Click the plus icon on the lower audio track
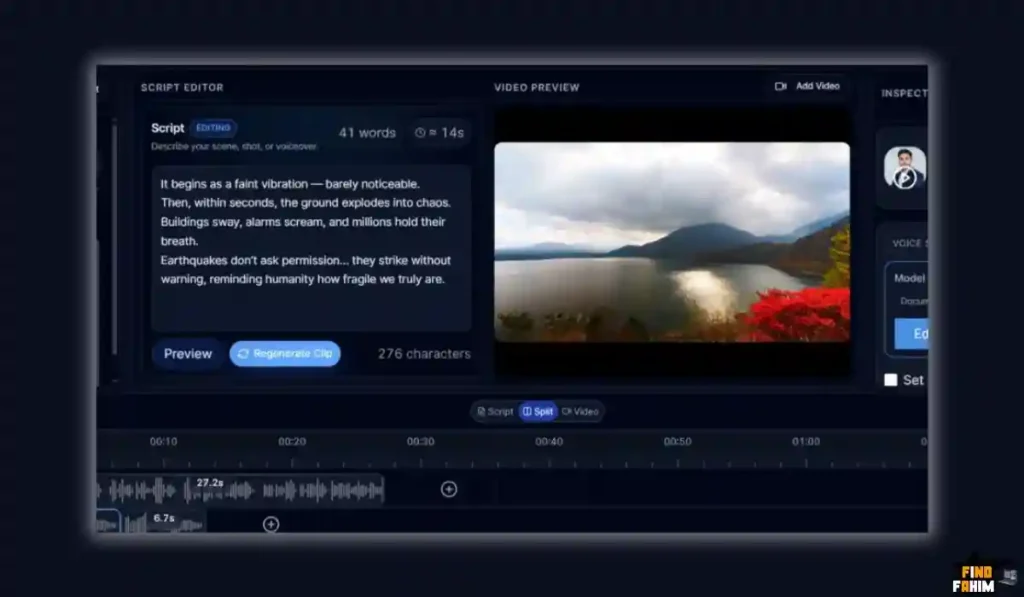 click(x=271, y=524)
